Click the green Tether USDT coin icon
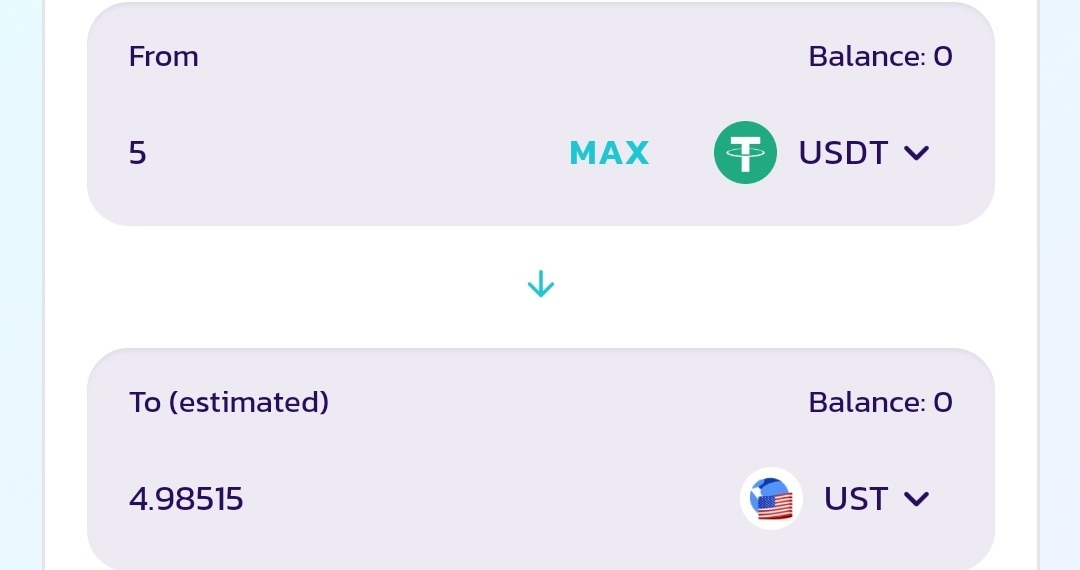This screenshot has width=1080, height=570. [745, 152]
